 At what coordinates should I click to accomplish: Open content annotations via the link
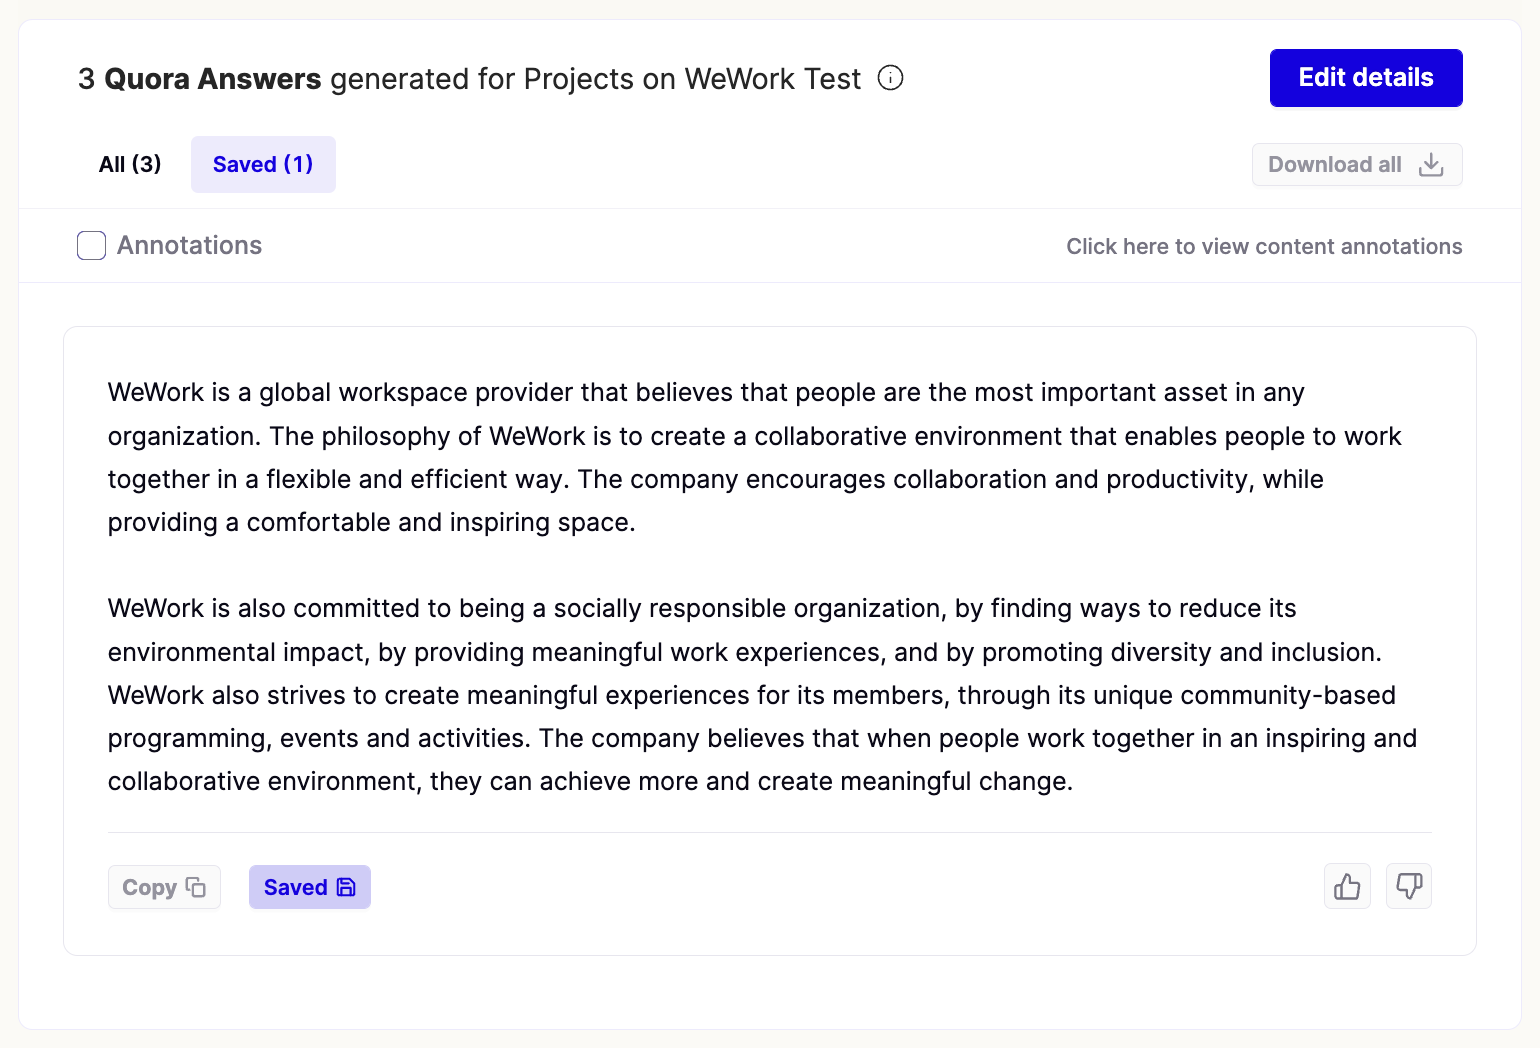[1264, 246]
